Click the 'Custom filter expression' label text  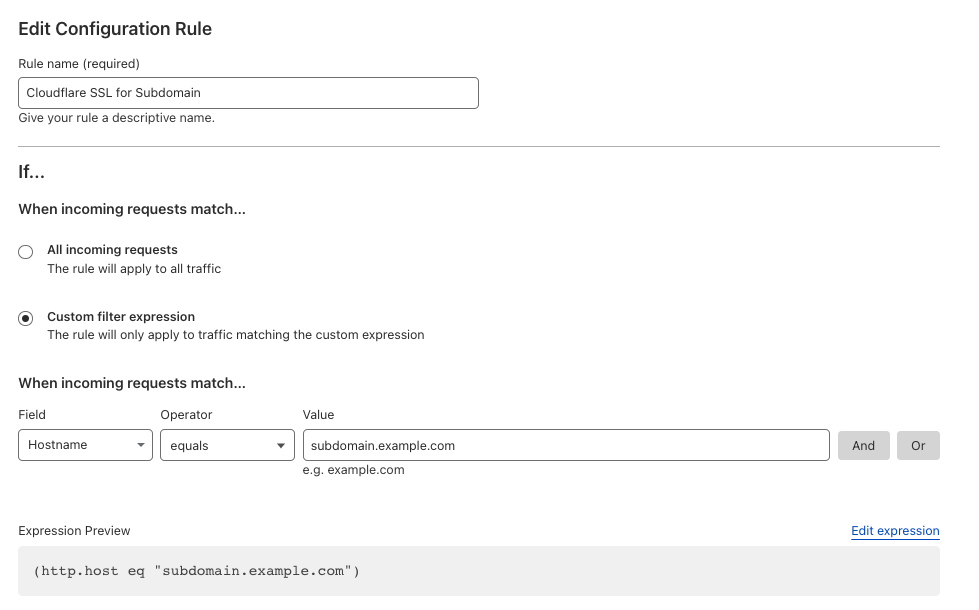point(121,317)
